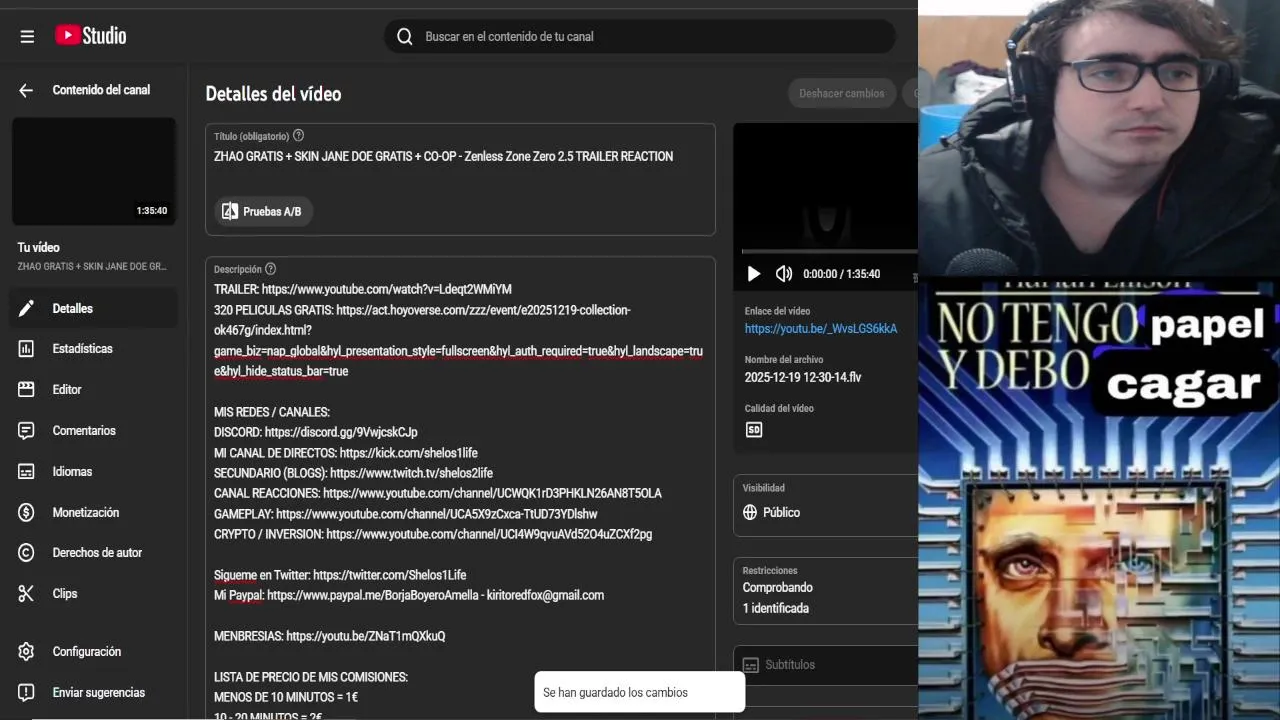The image size is (1280, 720).
Task: Click the Enviar sugerencias feedback icon
Action: pyautogui.click(x=27, y=693)
